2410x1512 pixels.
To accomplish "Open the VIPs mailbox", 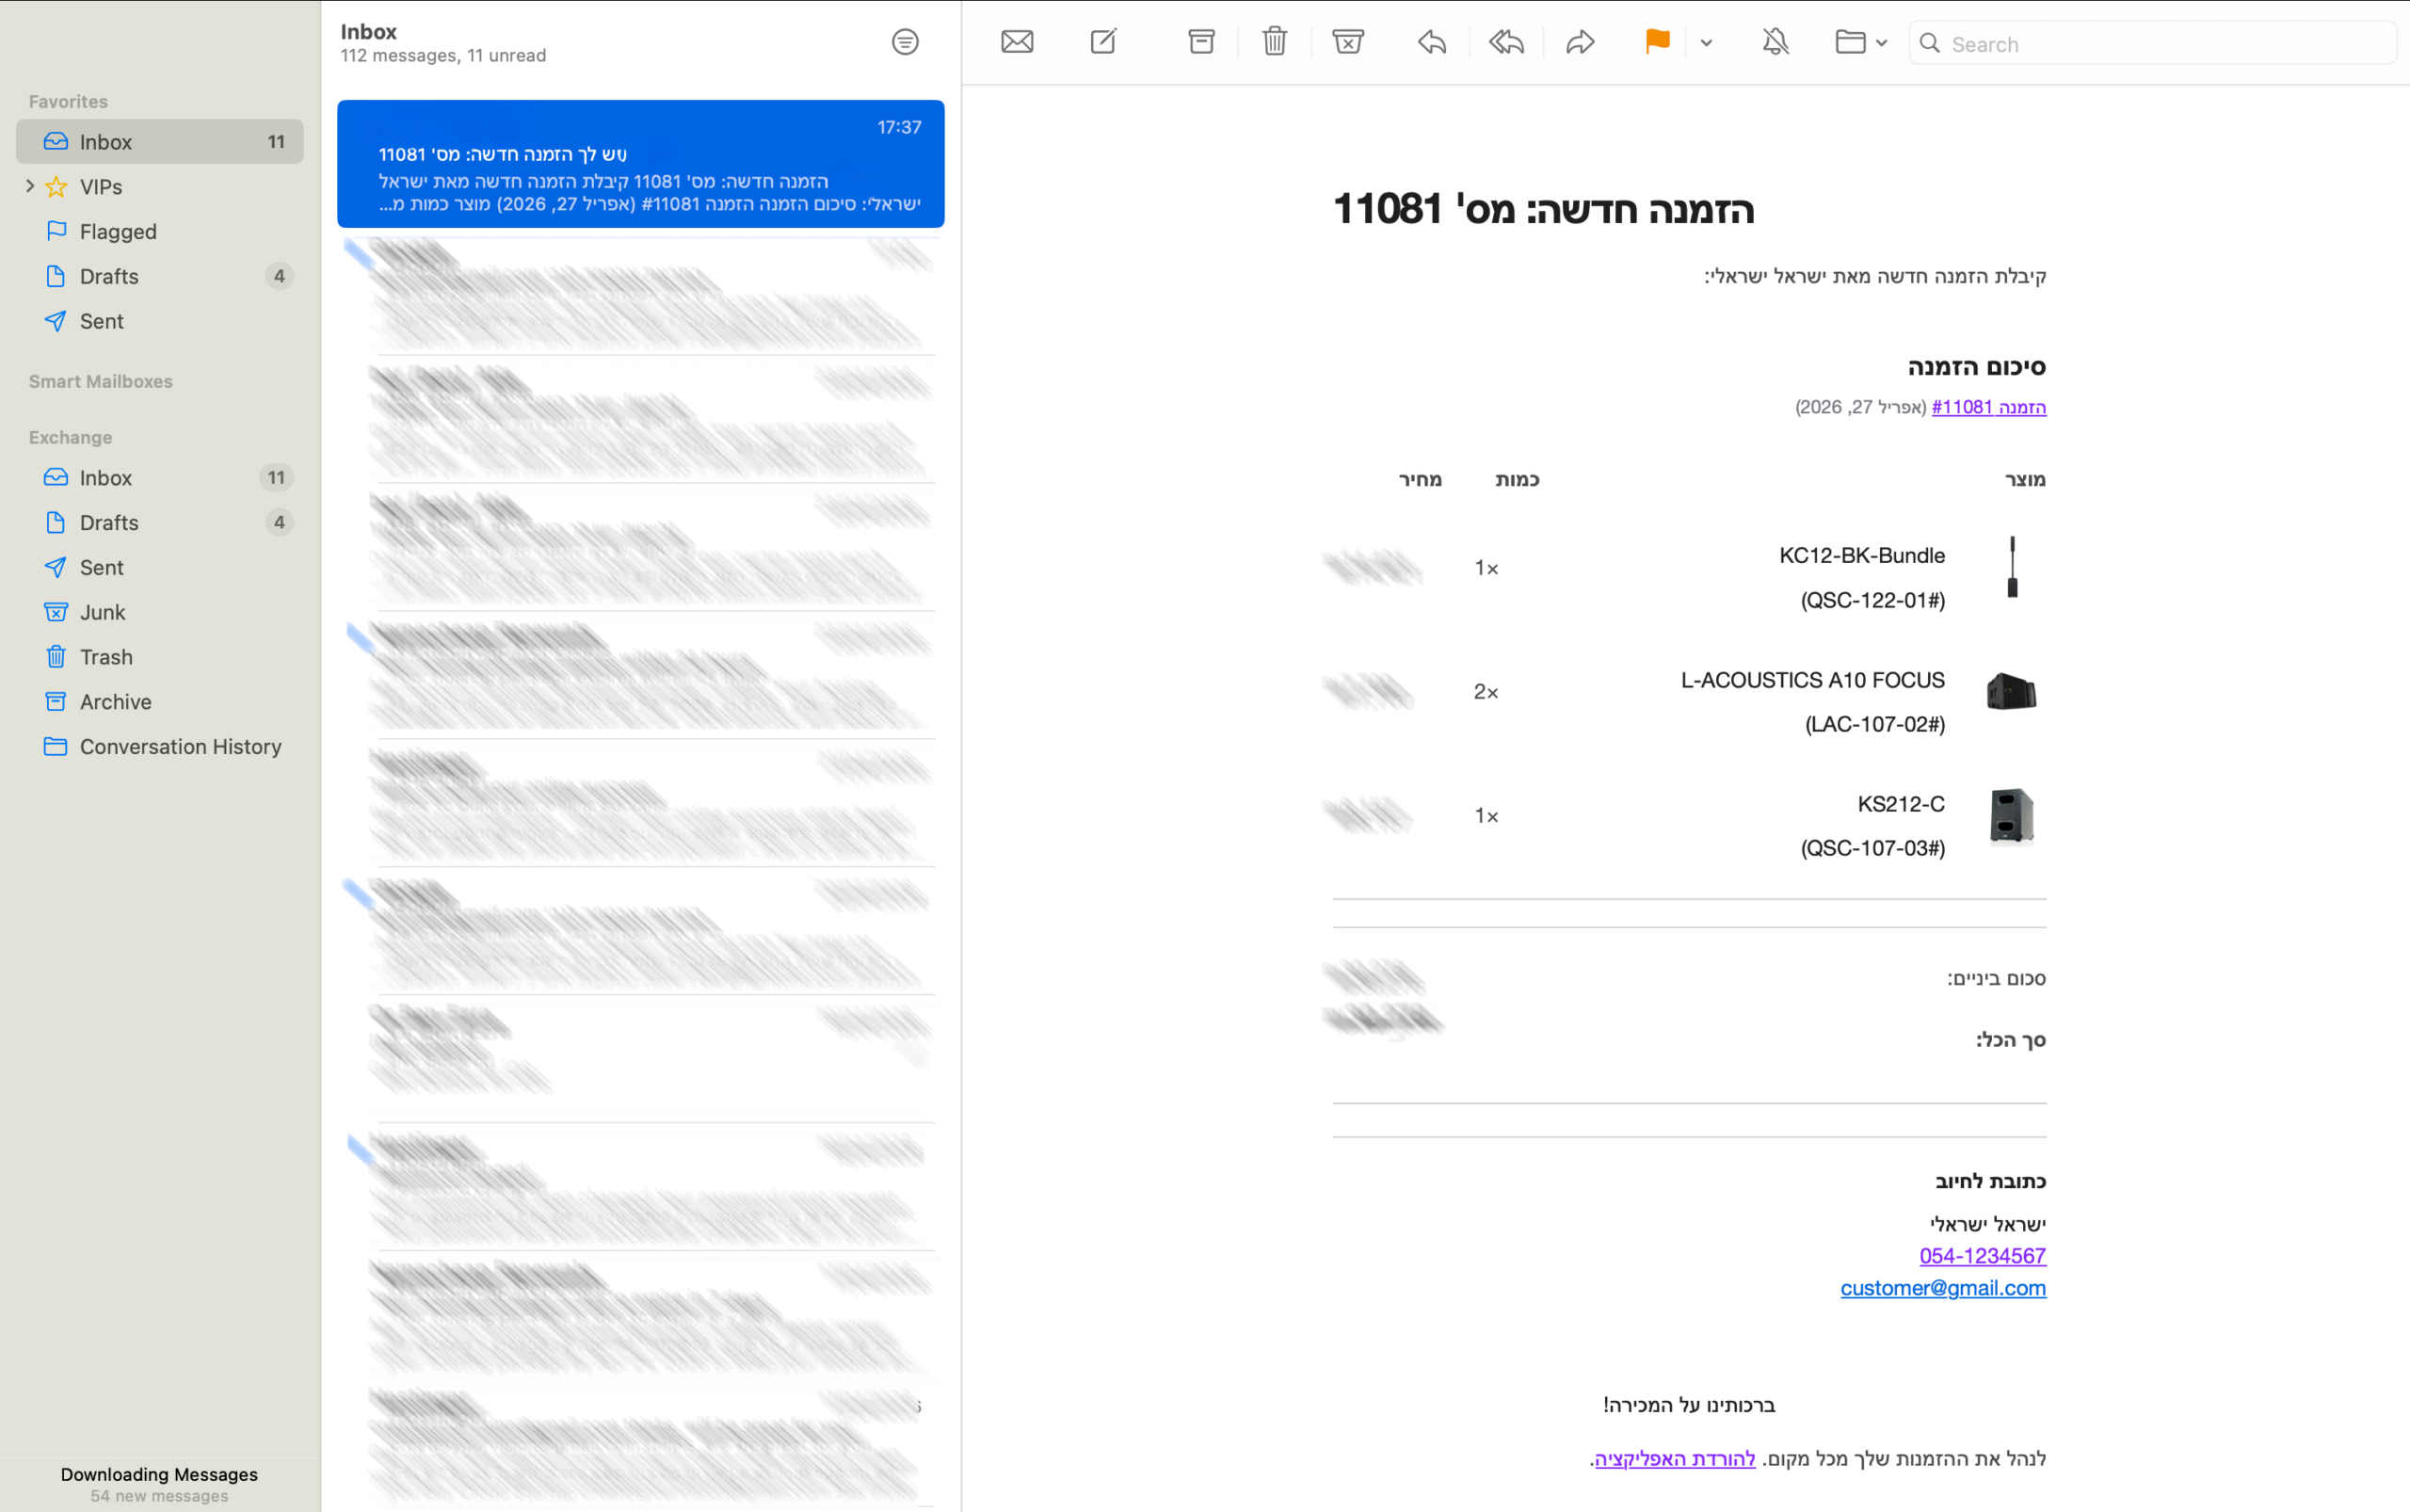I will [x=101, y=187].
